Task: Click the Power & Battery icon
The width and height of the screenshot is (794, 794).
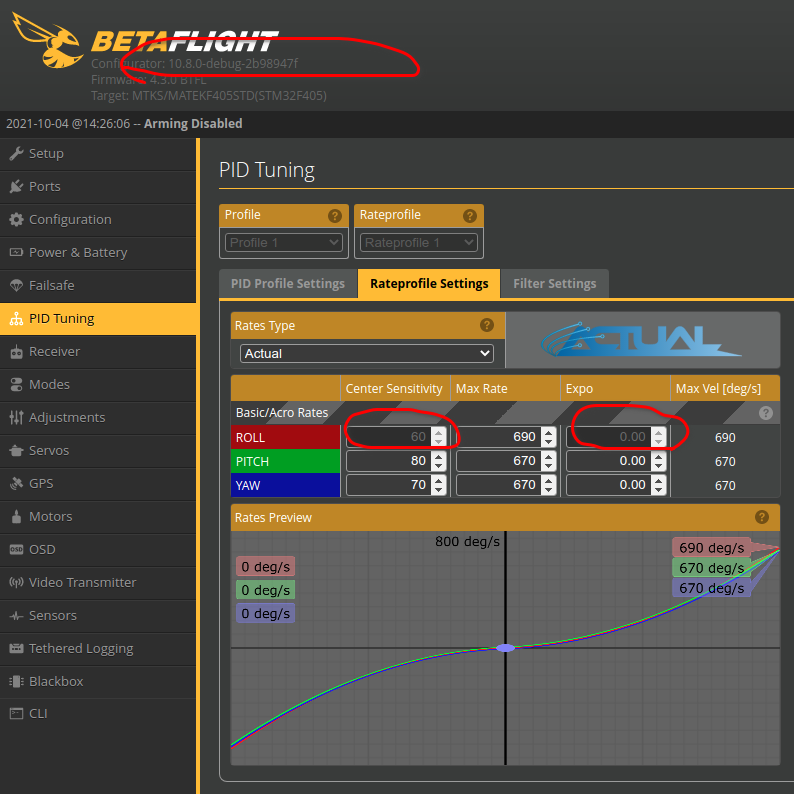Action: (x=16, y=252)
